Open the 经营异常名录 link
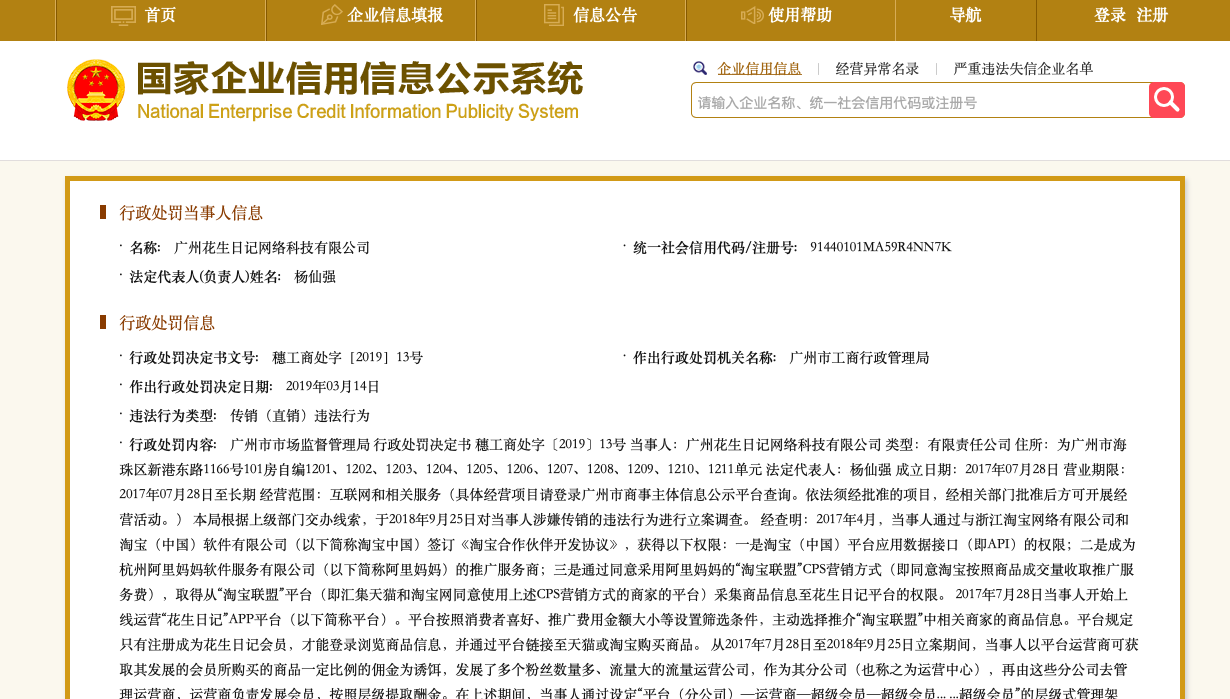This screenshot has height=699, width=1230. [877, 68]
